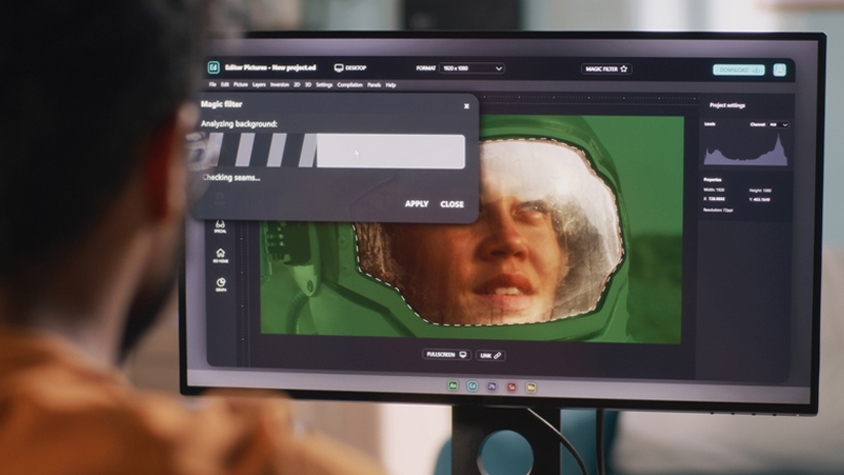Click the Go Home sidebar icon

pos(220,255)
